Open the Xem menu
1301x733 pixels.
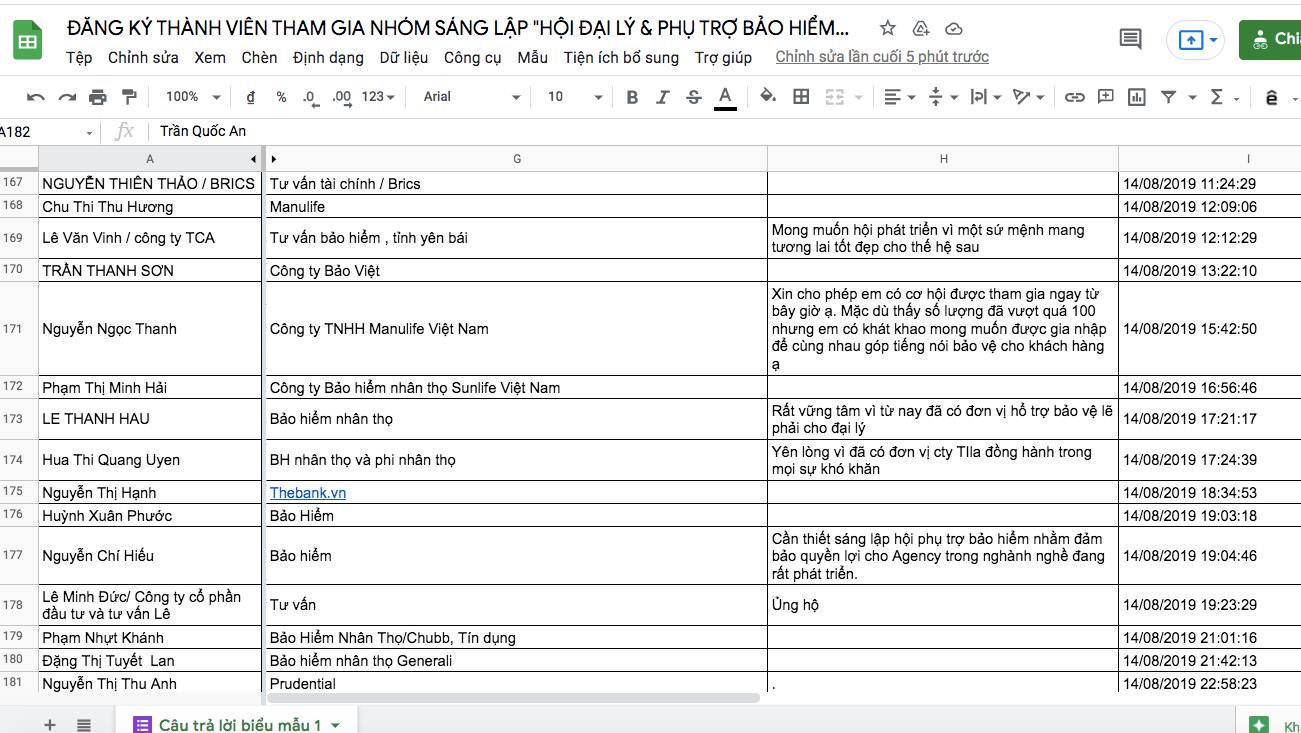[210, 58]
